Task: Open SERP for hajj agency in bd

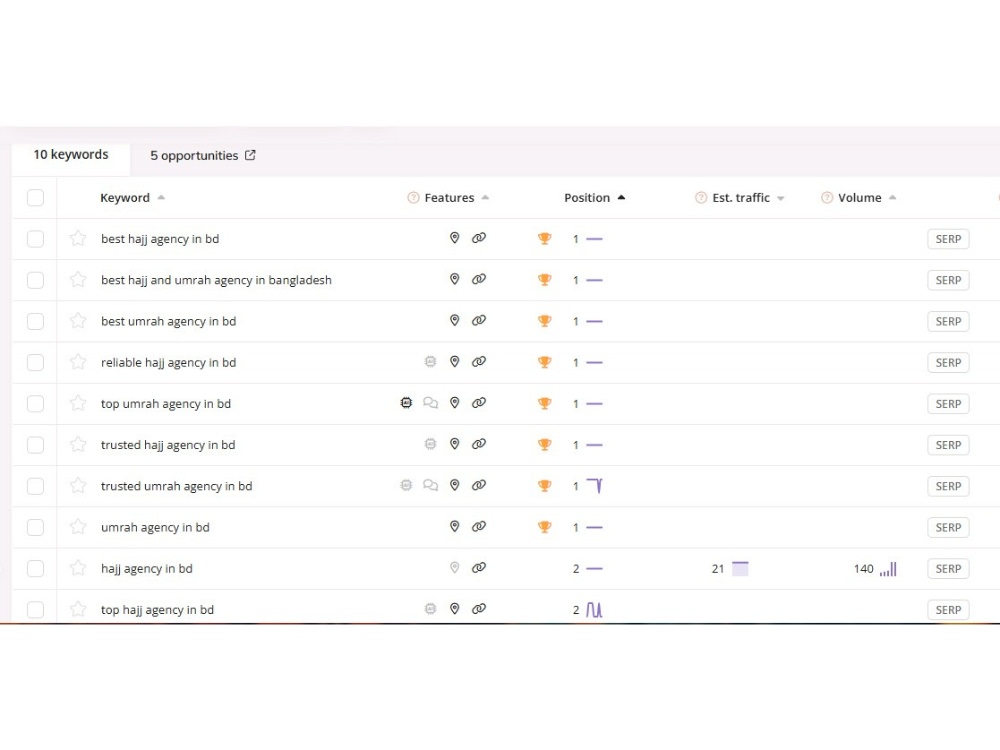Action: click(948, 569)
